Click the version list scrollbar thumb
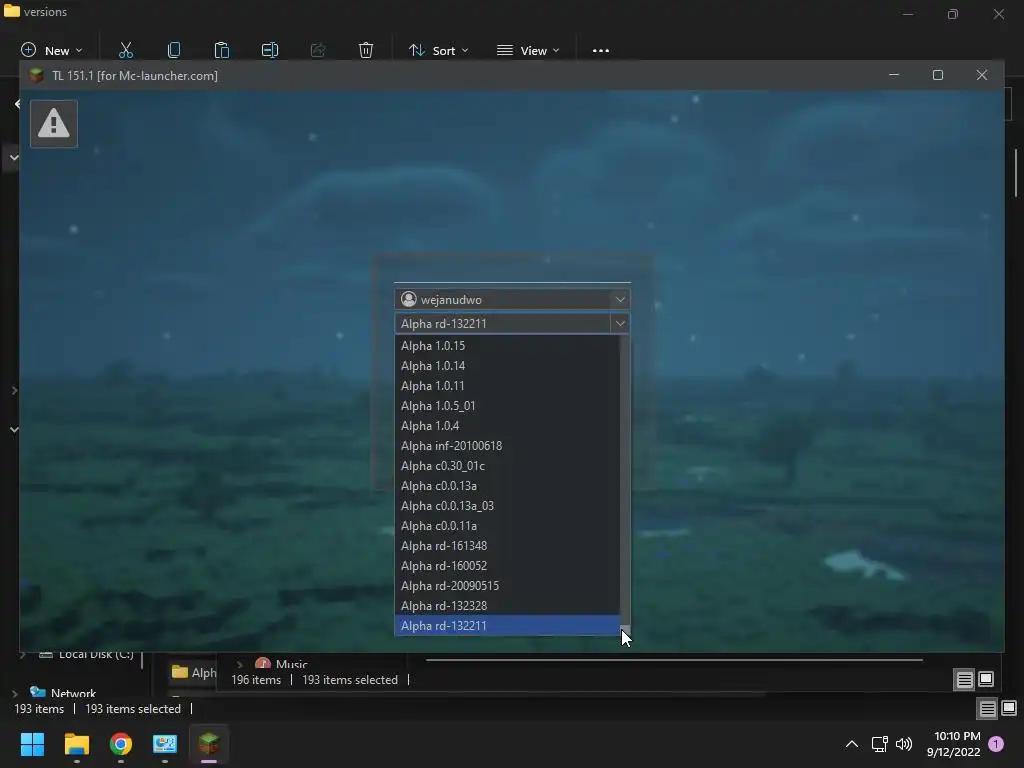Image resolution: width=1024 pixels, height=768 pixels. 625,630
